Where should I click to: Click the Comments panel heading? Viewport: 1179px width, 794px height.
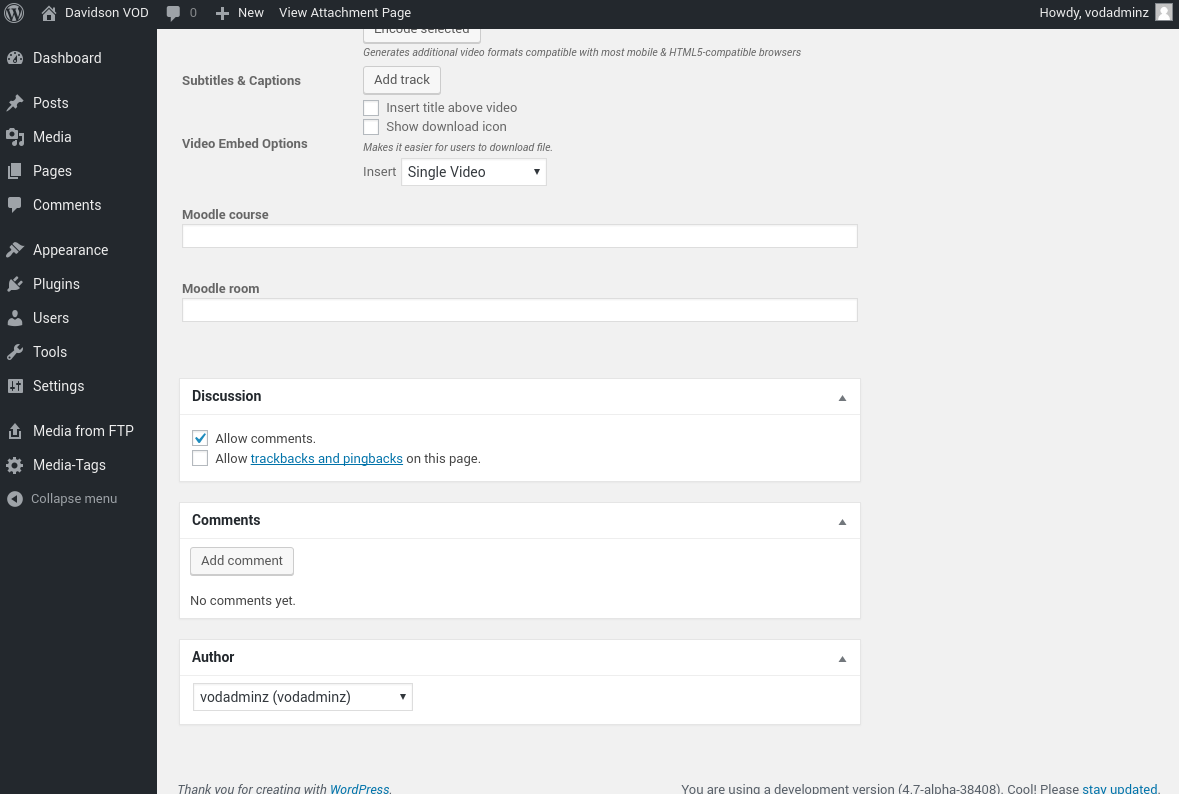226,520
